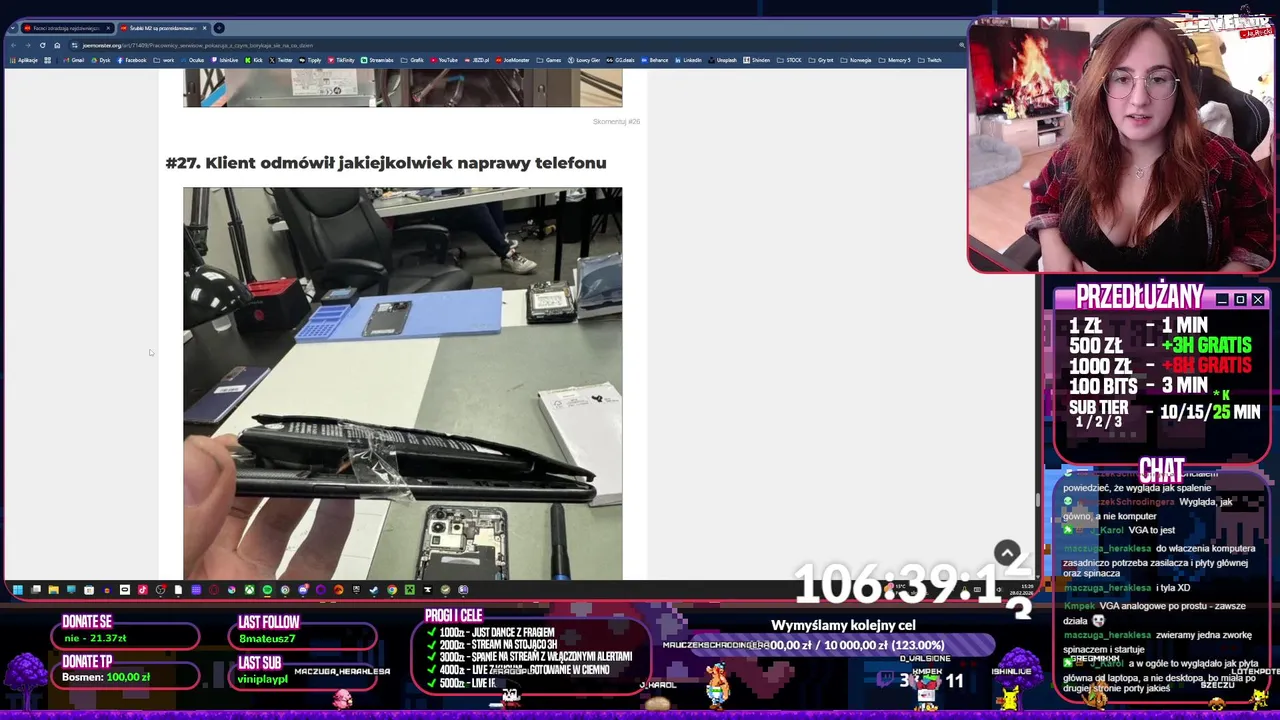Expand the Twitch bookmark folder
The image size is (1280, 720).
930,60
